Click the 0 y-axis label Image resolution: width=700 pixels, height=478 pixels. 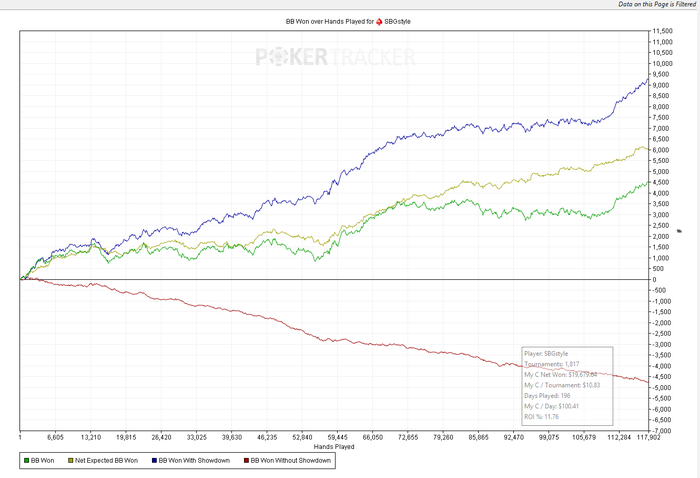pos(654,279)
